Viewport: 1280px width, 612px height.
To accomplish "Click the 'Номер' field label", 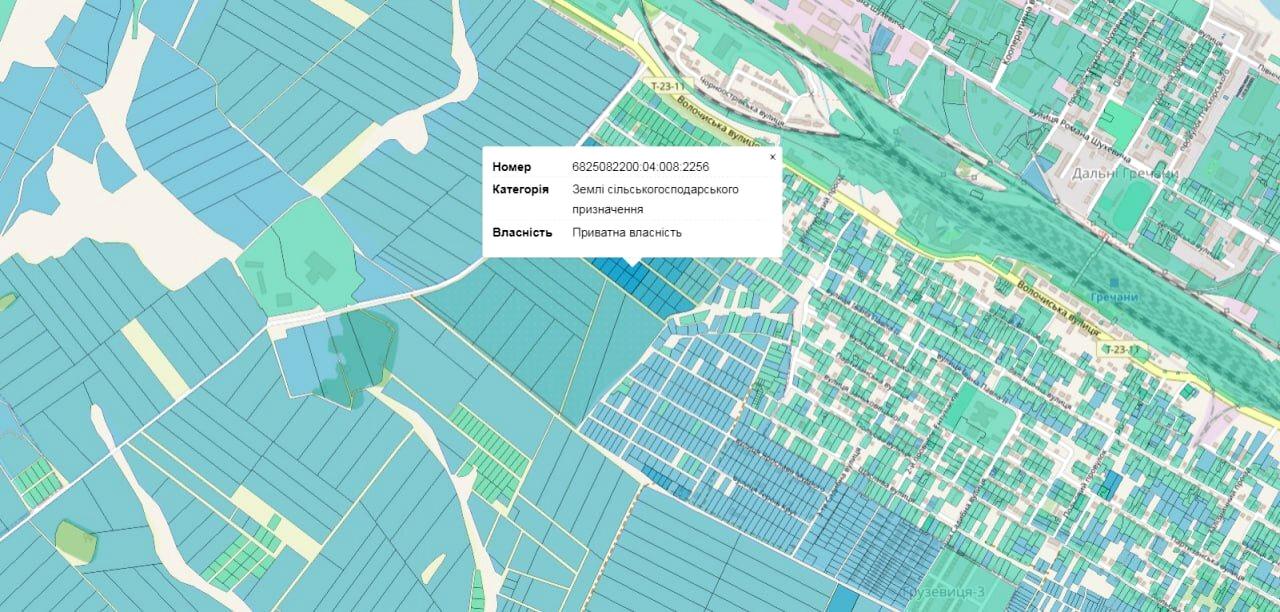I will tap(512, 167).
